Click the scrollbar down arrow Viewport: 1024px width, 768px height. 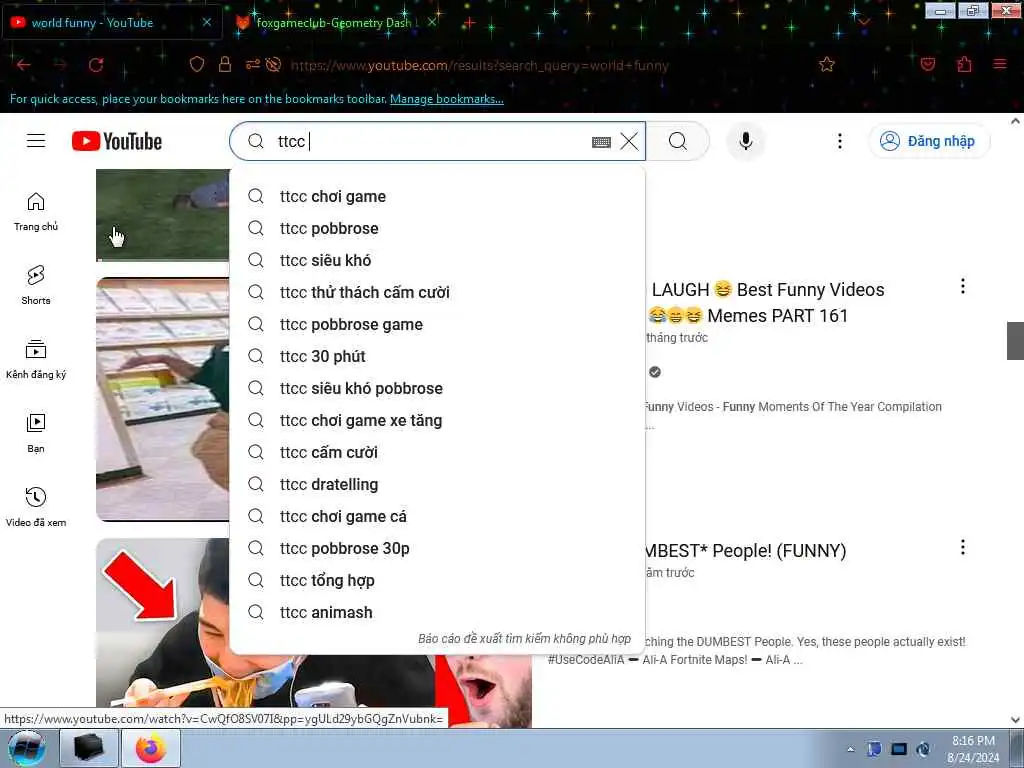[1015, 719]
